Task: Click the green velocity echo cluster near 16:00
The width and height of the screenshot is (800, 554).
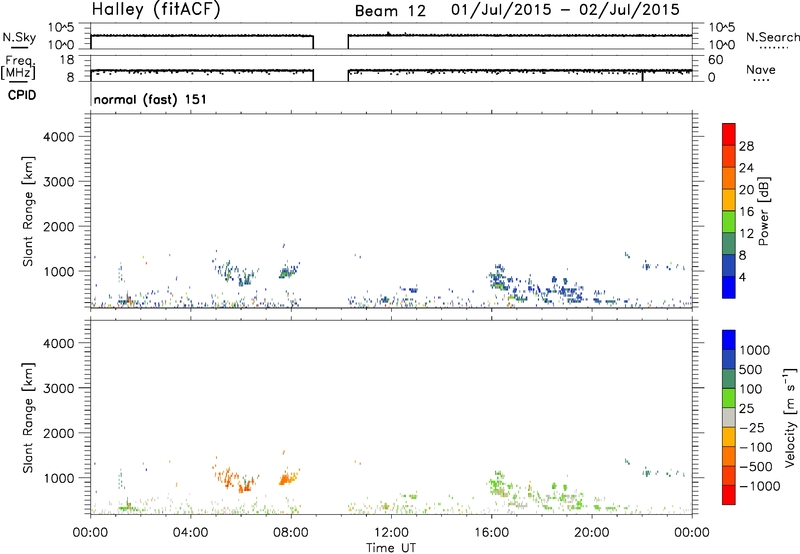Action: (497, 483)
